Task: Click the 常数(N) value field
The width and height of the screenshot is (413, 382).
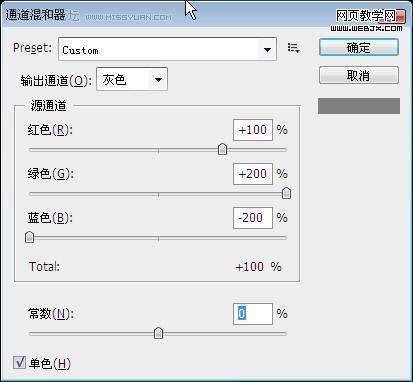Action: (x=253, y=314)
